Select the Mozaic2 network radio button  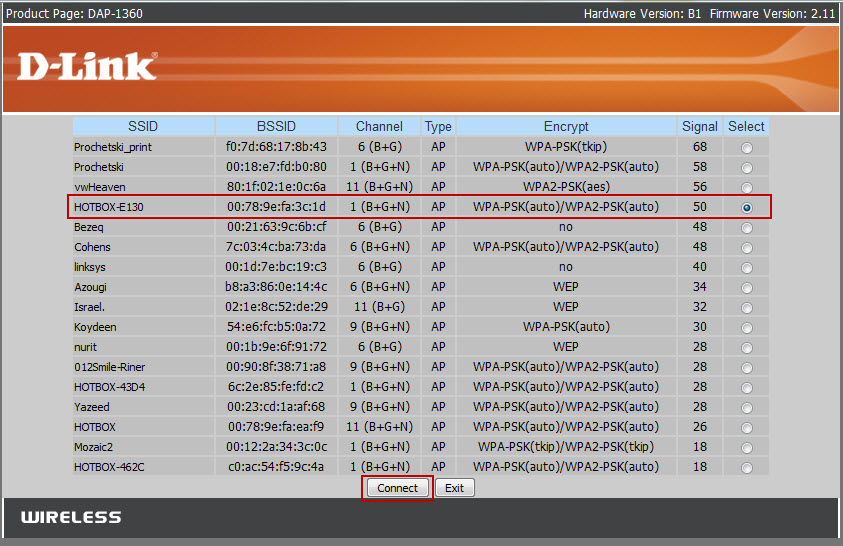746,447
